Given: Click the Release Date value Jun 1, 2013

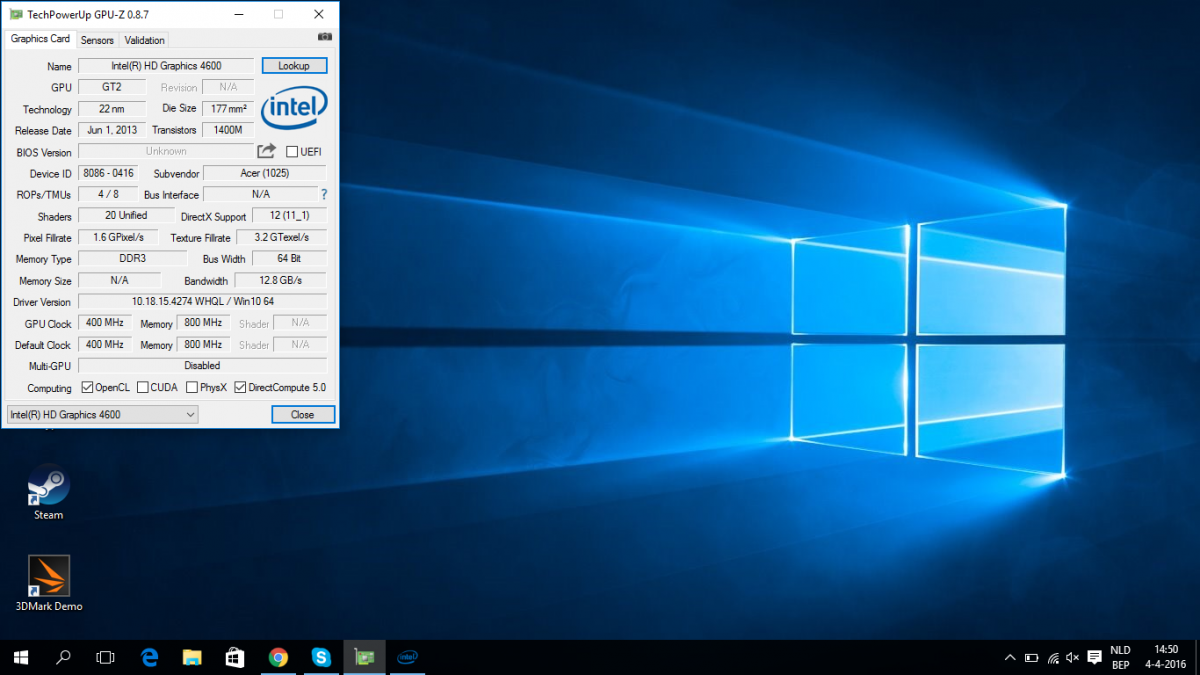Looking at the screenshot, I should tap(112, 130).
